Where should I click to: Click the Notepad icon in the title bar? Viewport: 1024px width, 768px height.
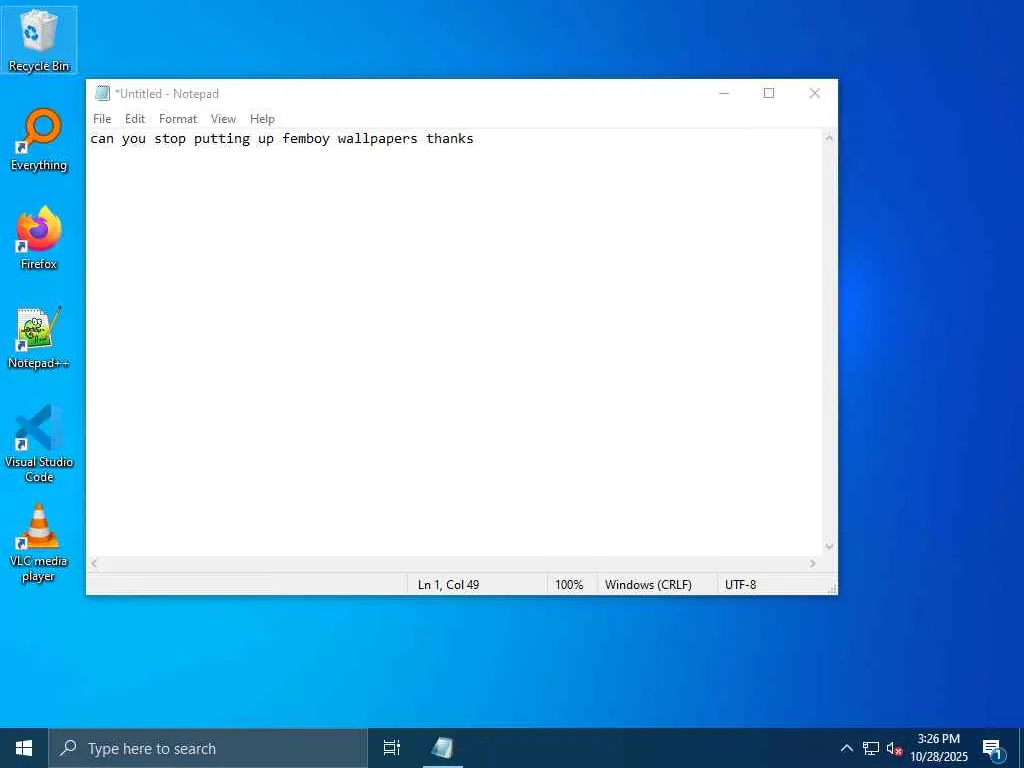coord(102,93)
